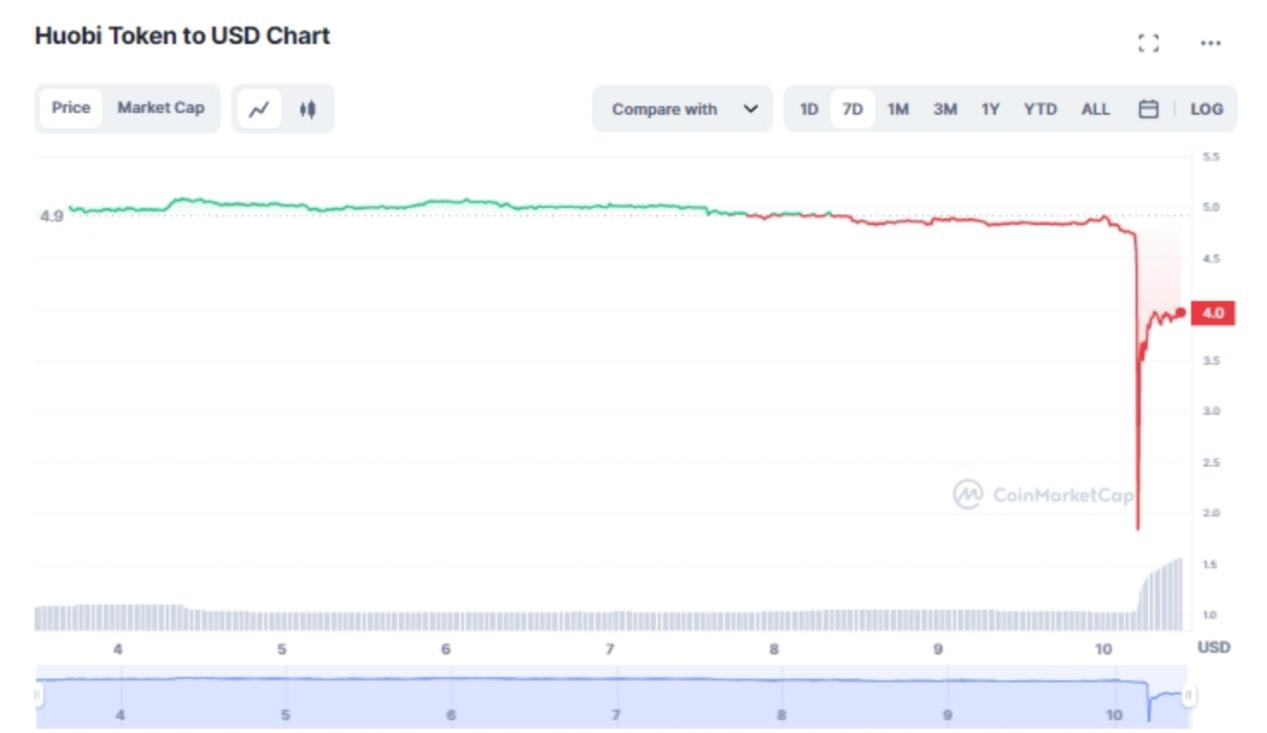Image resolution: width=1267 pixels, height=733 pixels.
Task: Select the YTD time range
Action: click(1040, 109)
